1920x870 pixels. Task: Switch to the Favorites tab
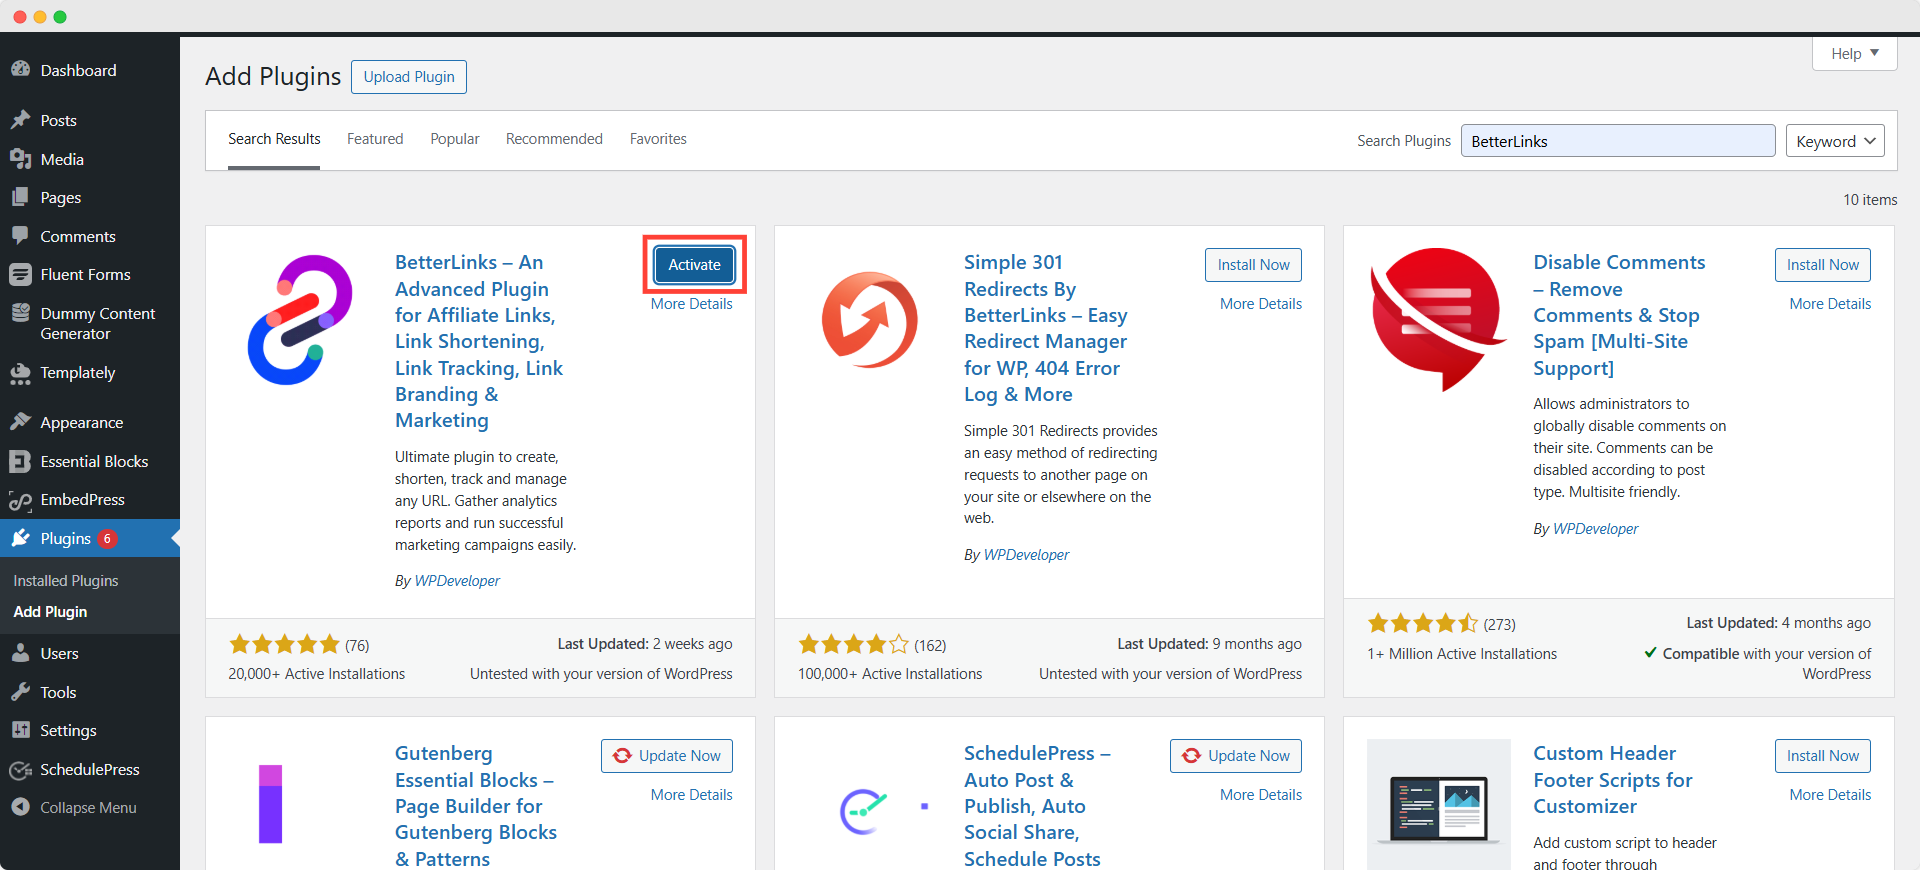click(x=658, y=139)
